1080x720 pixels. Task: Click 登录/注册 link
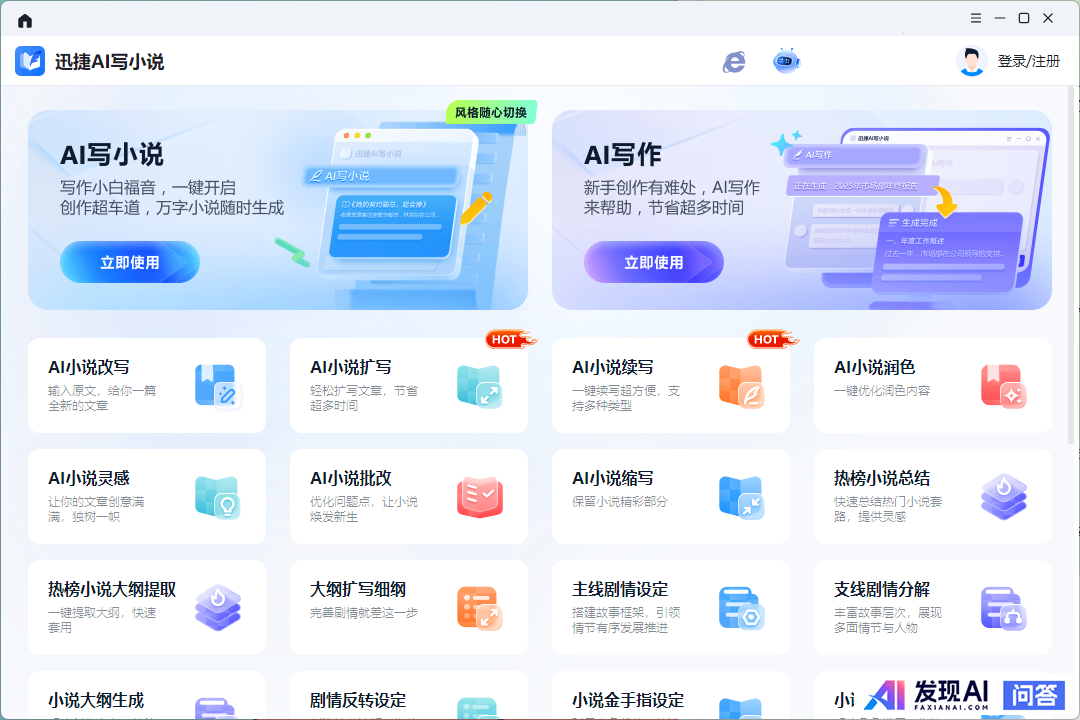[1028, 61]
